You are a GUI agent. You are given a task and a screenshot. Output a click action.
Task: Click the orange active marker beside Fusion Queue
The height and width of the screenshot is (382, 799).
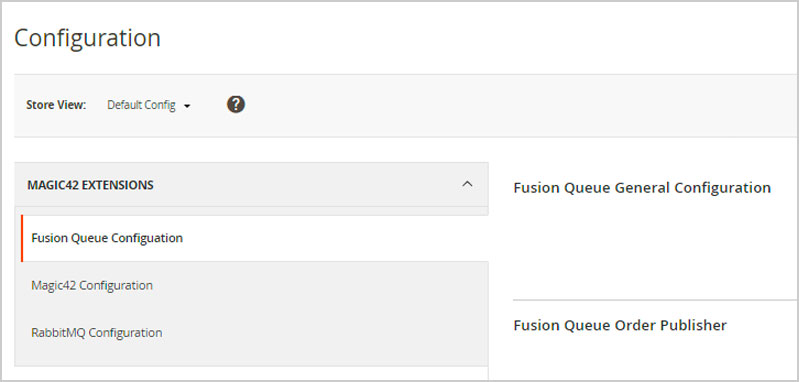(x=22, y=238)
